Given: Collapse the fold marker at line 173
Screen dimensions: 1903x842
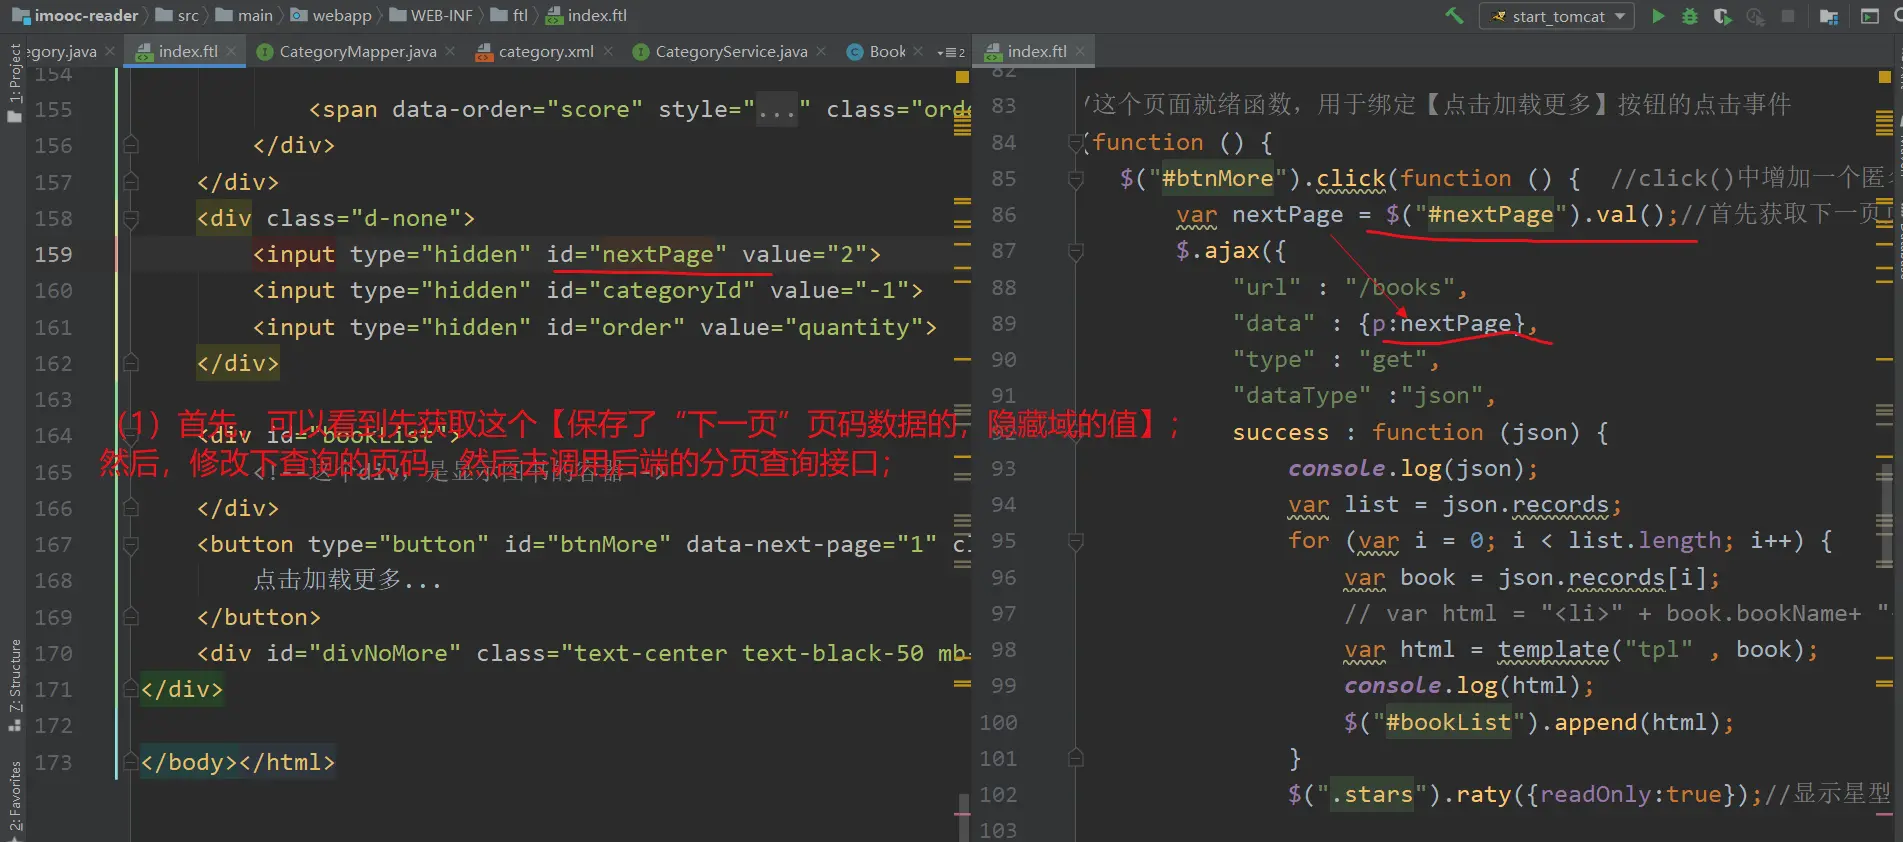Looking at the screenshot, I should (x=130, y=762).
